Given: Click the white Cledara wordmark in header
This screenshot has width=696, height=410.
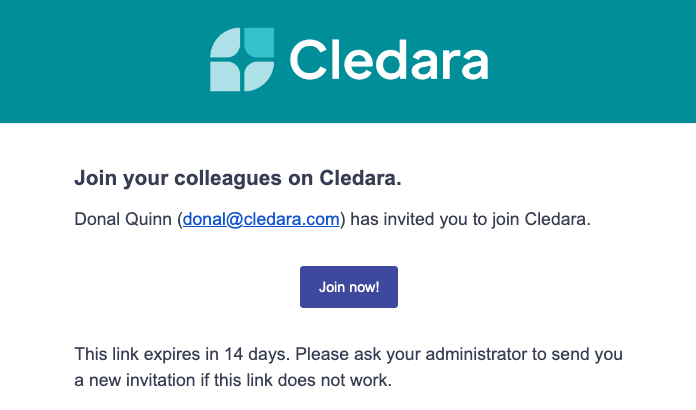Looking at the screenshot, I should click(x=389, y=59).
